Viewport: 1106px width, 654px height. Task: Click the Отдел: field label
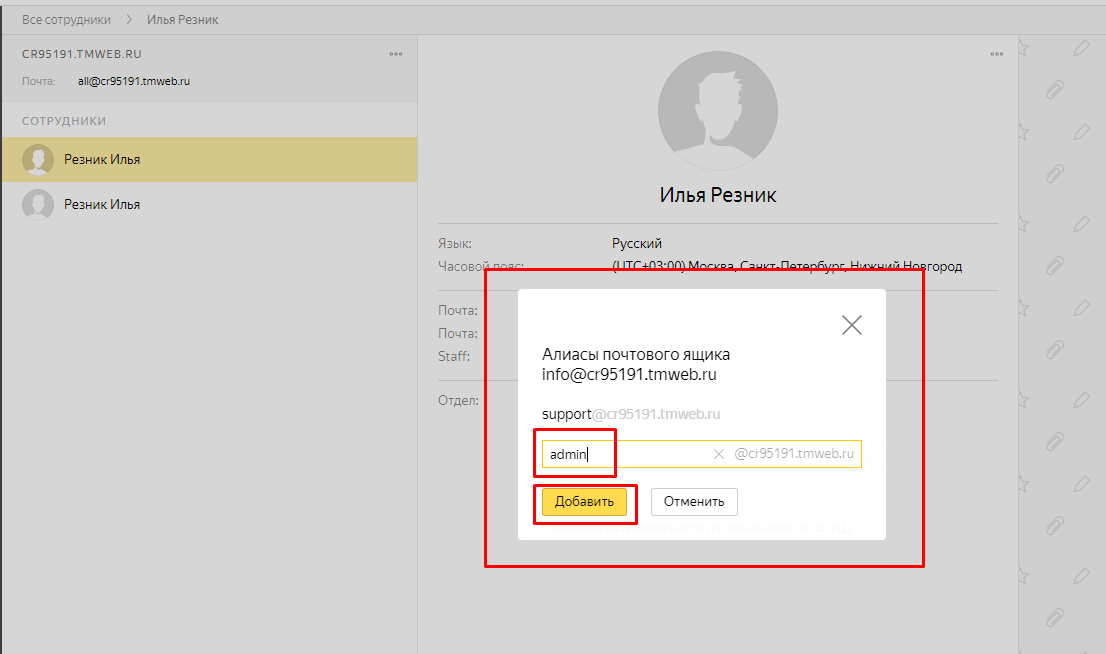[x=458, y=401]
